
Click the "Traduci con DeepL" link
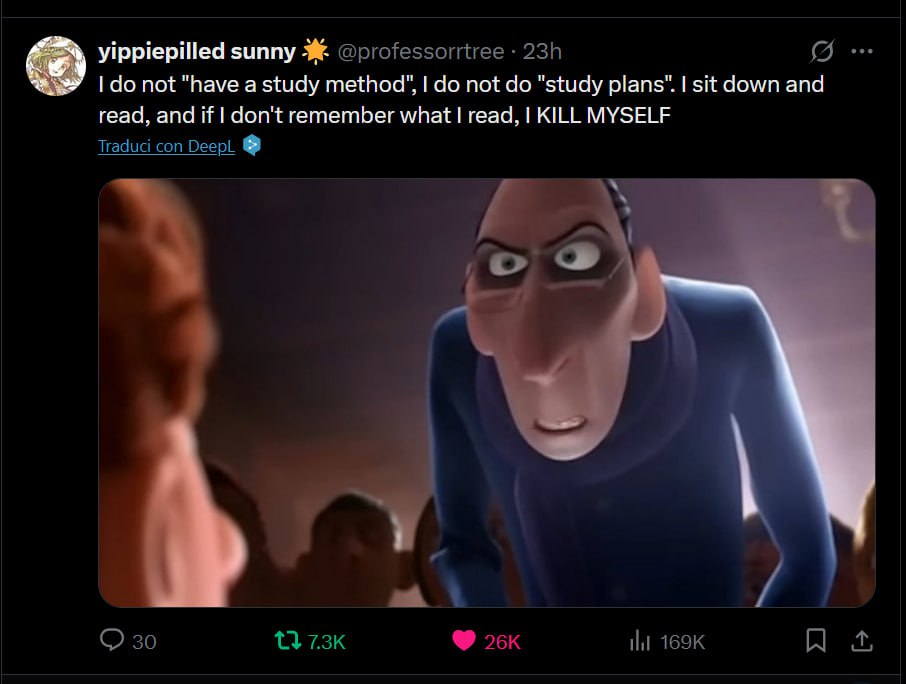tap(166, 146)
